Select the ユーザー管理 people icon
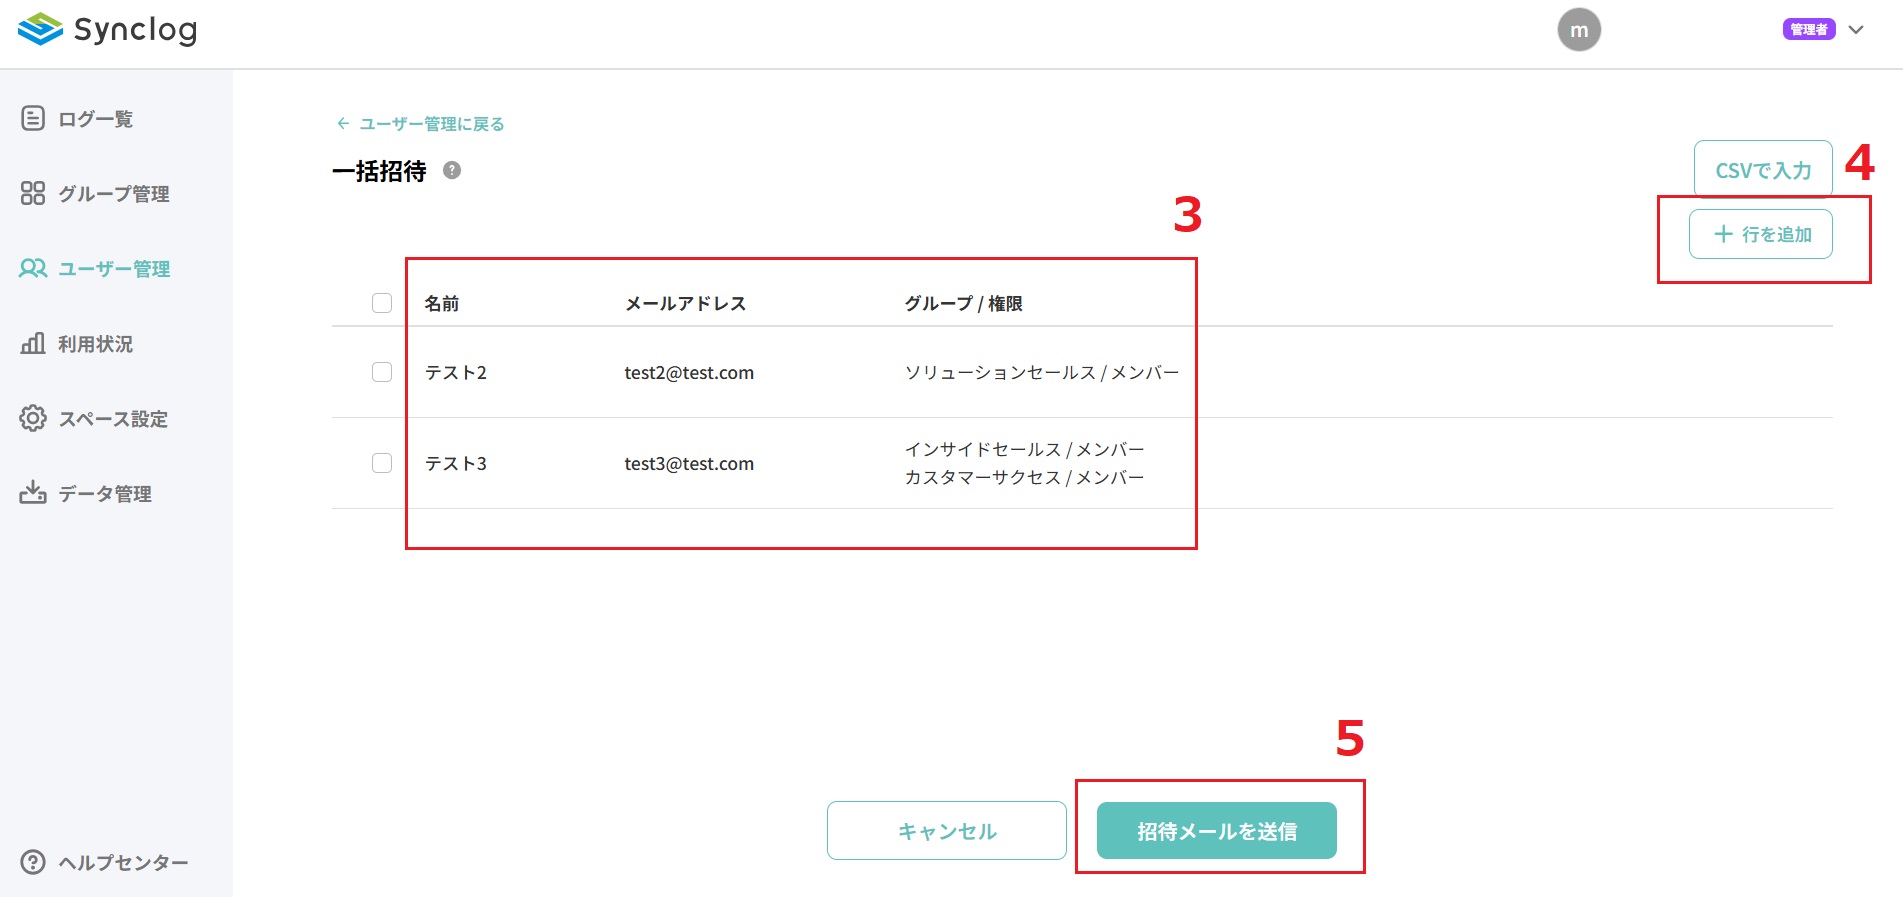 pyautogui.click(x=33, y=268)
